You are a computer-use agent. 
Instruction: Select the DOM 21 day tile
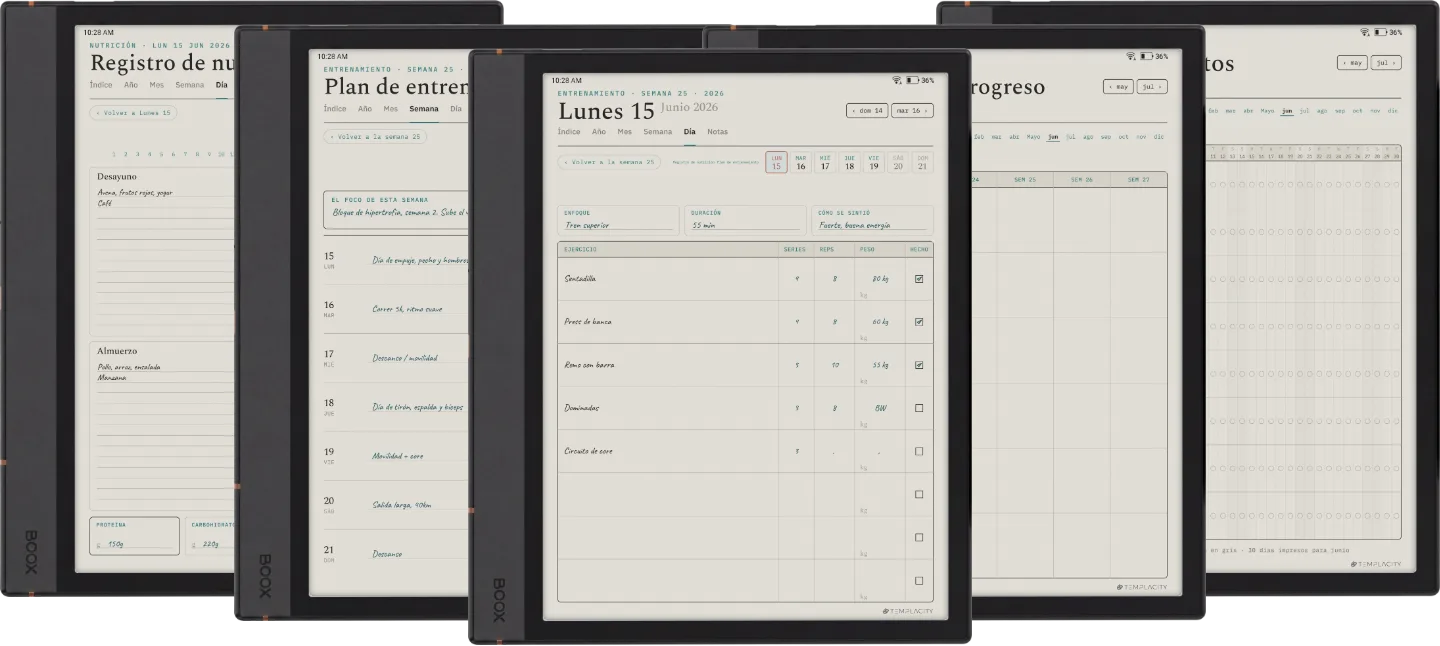tap(922, 162)
